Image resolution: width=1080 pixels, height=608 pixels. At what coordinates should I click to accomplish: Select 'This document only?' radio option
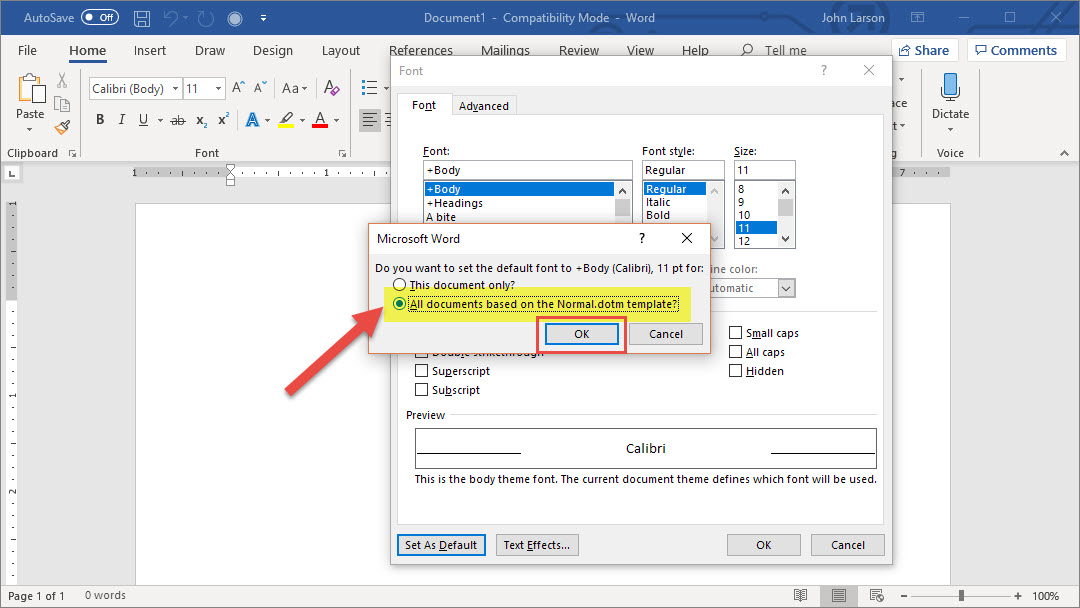pyautogui.click(x=400, y=285)
